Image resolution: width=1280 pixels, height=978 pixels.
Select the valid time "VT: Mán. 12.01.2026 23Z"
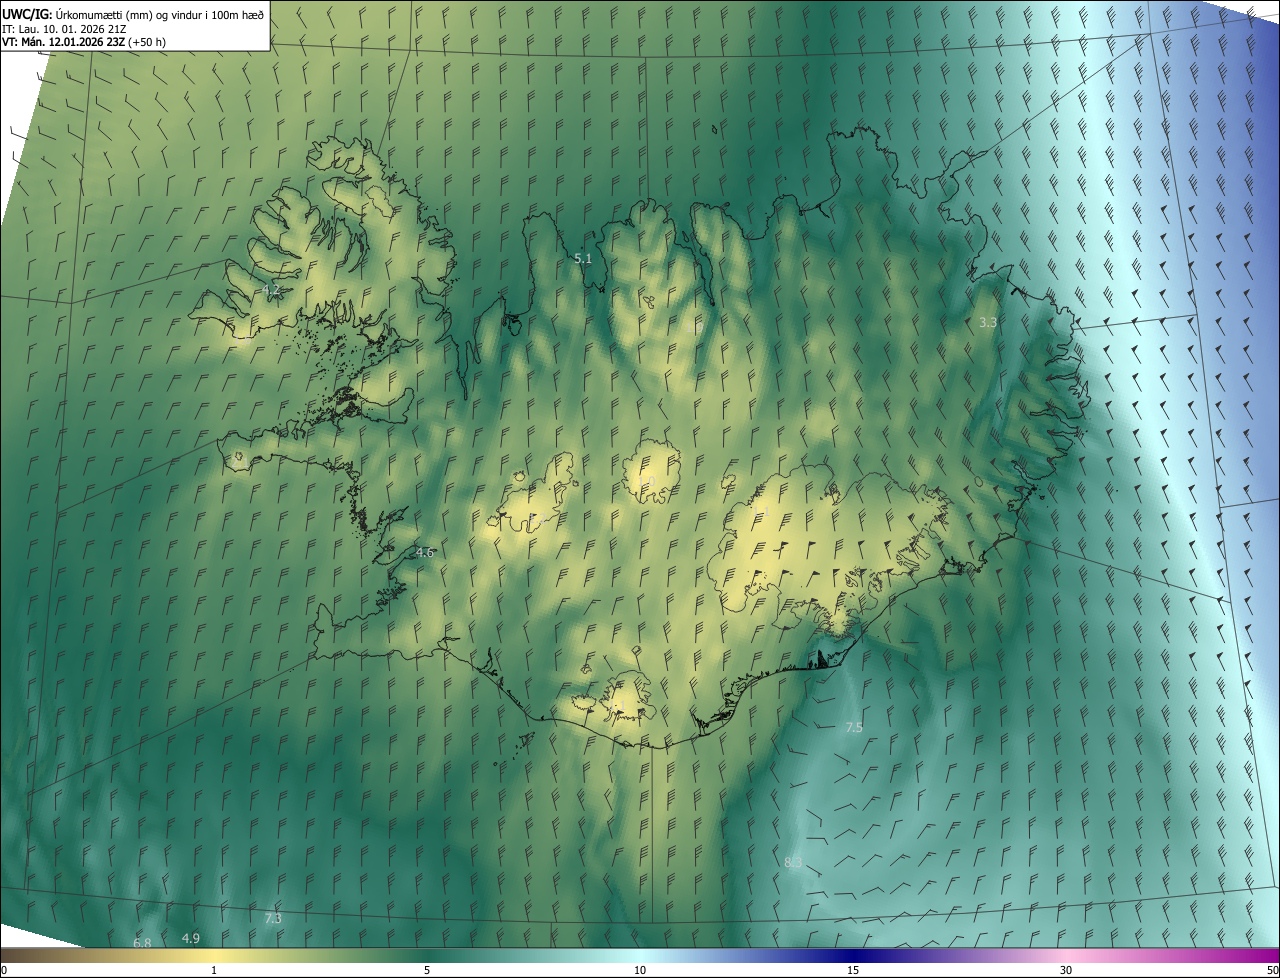(61, 43)
